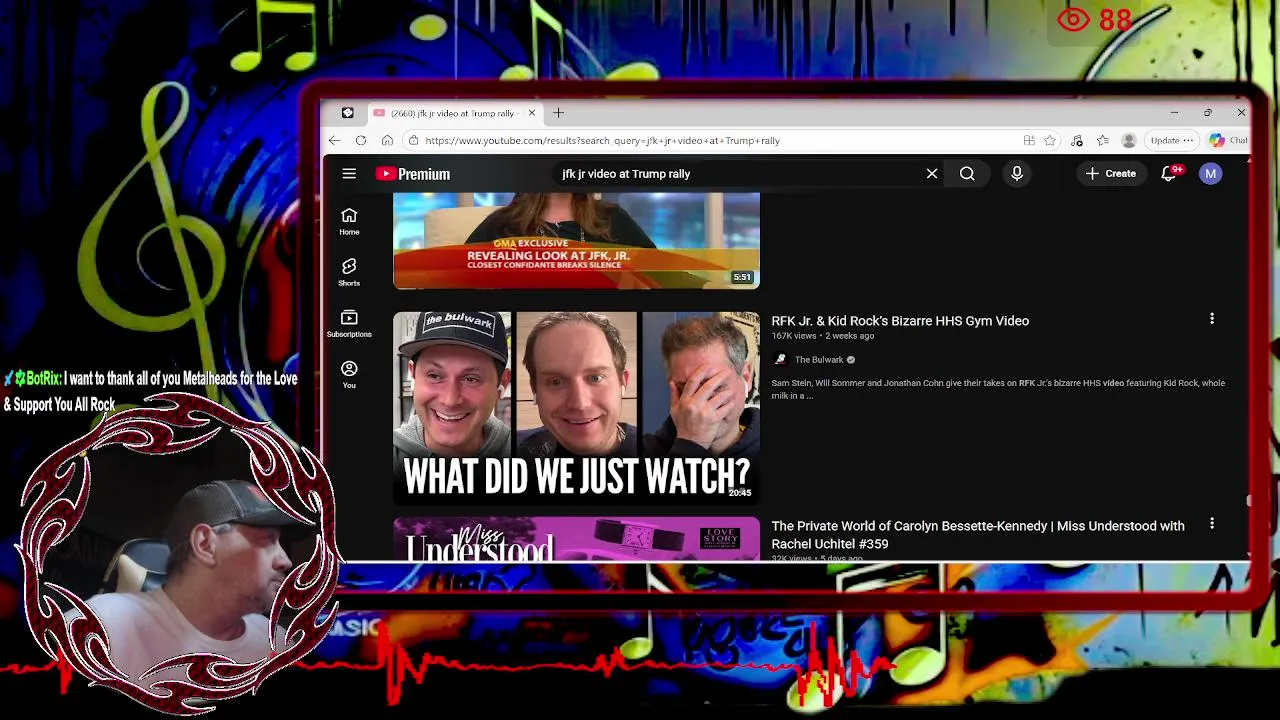The width and height of the screenshot is (1280, 720).
Task: Open the YouTube hamburger guide menu
Action: pos(349,174)
